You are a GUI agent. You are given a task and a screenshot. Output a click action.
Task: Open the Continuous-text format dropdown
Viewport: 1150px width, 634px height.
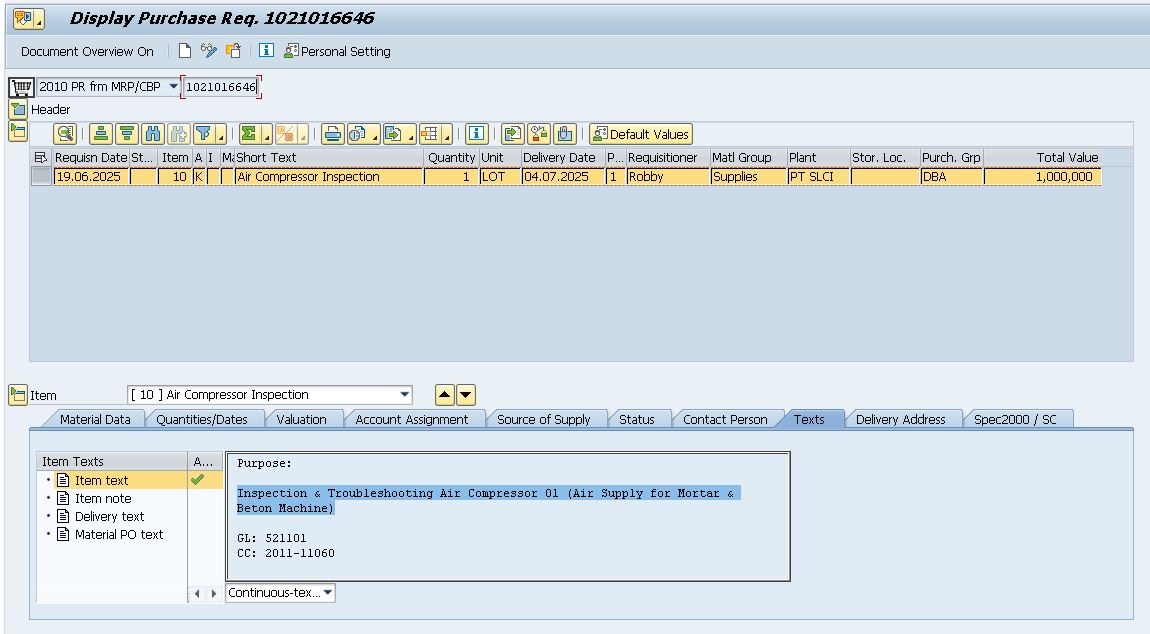click(328, 592)
